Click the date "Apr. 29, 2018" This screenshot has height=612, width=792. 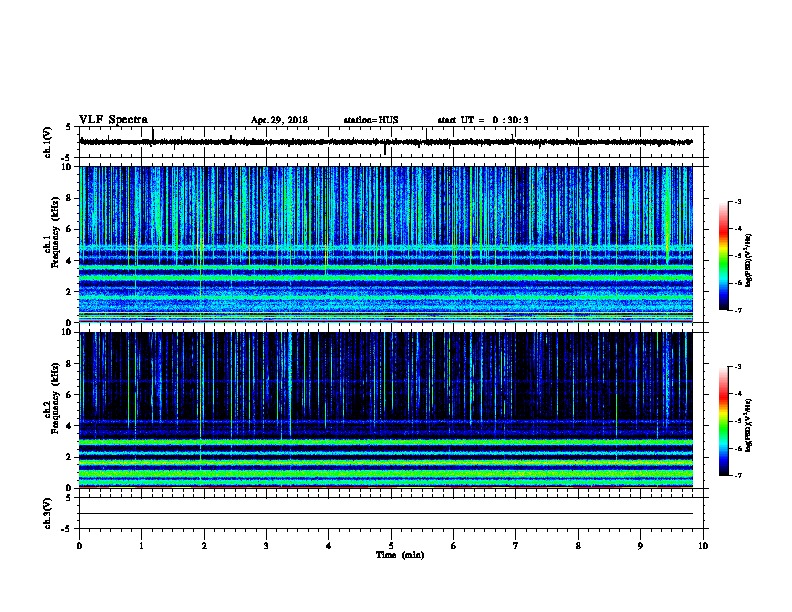(279, 120)
